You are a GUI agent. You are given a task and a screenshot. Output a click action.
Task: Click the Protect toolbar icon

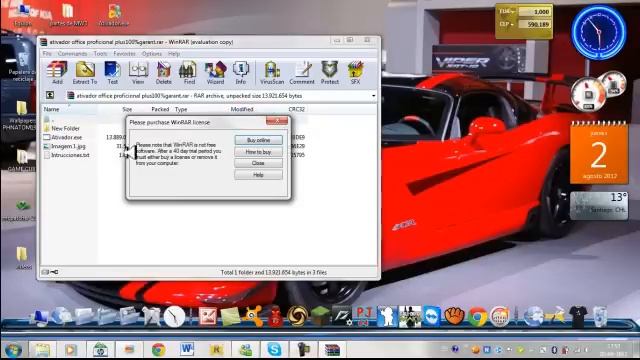[x=330, y=73]
